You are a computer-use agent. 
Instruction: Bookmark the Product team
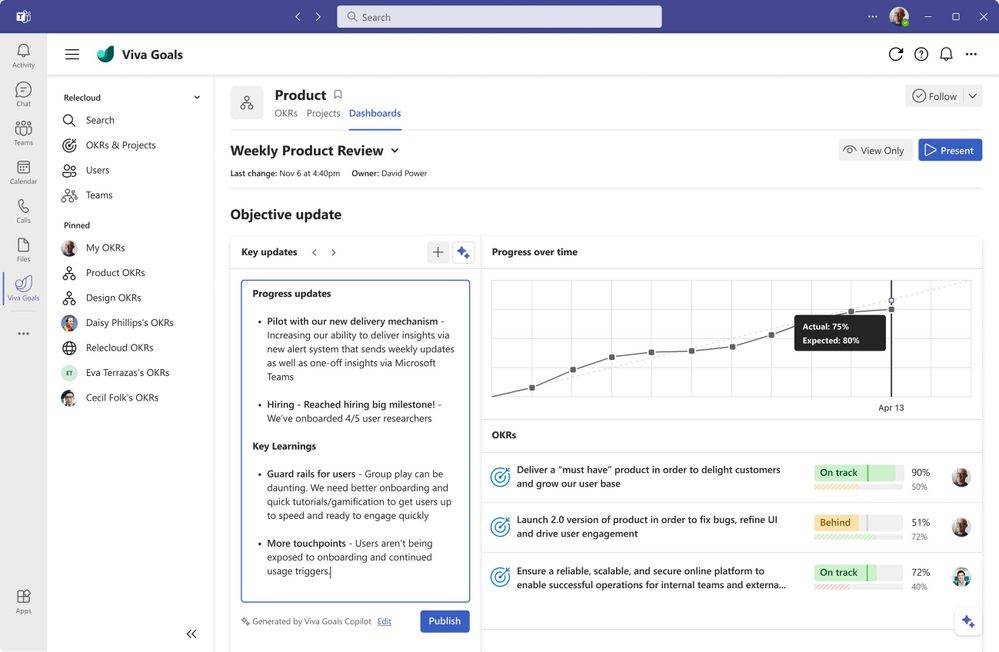tap(338, 95)
